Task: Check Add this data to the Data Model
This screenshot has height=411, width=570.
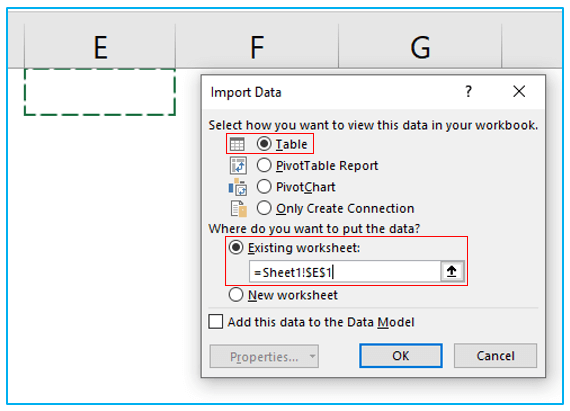Action: point(216,322)
